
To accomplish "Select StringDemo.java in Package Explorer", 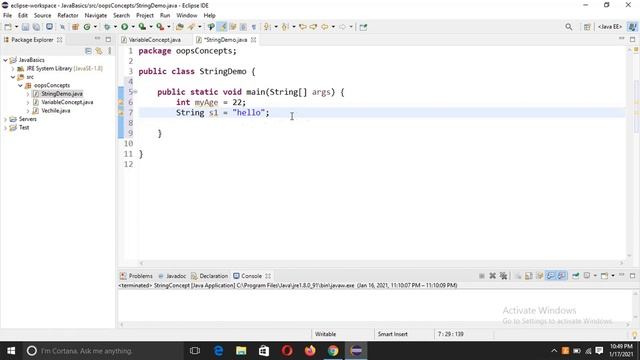I will point(62,94).
